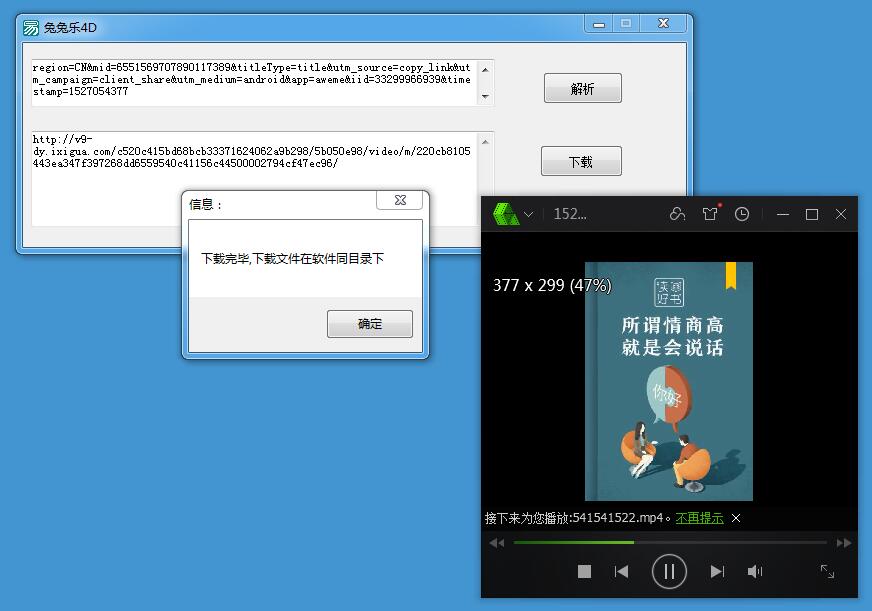Skip to the previous video
Viewport: 872px width, 611px height.
coord(621,571)
